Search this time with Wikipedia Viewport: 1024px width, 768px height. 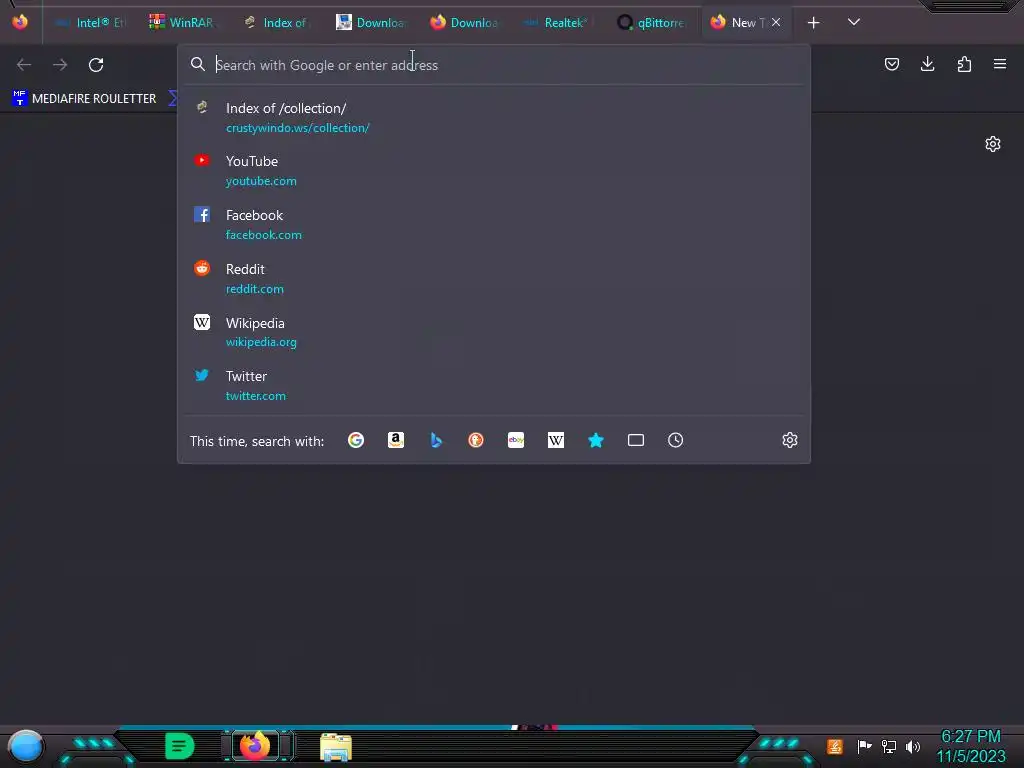coord(556,440)
